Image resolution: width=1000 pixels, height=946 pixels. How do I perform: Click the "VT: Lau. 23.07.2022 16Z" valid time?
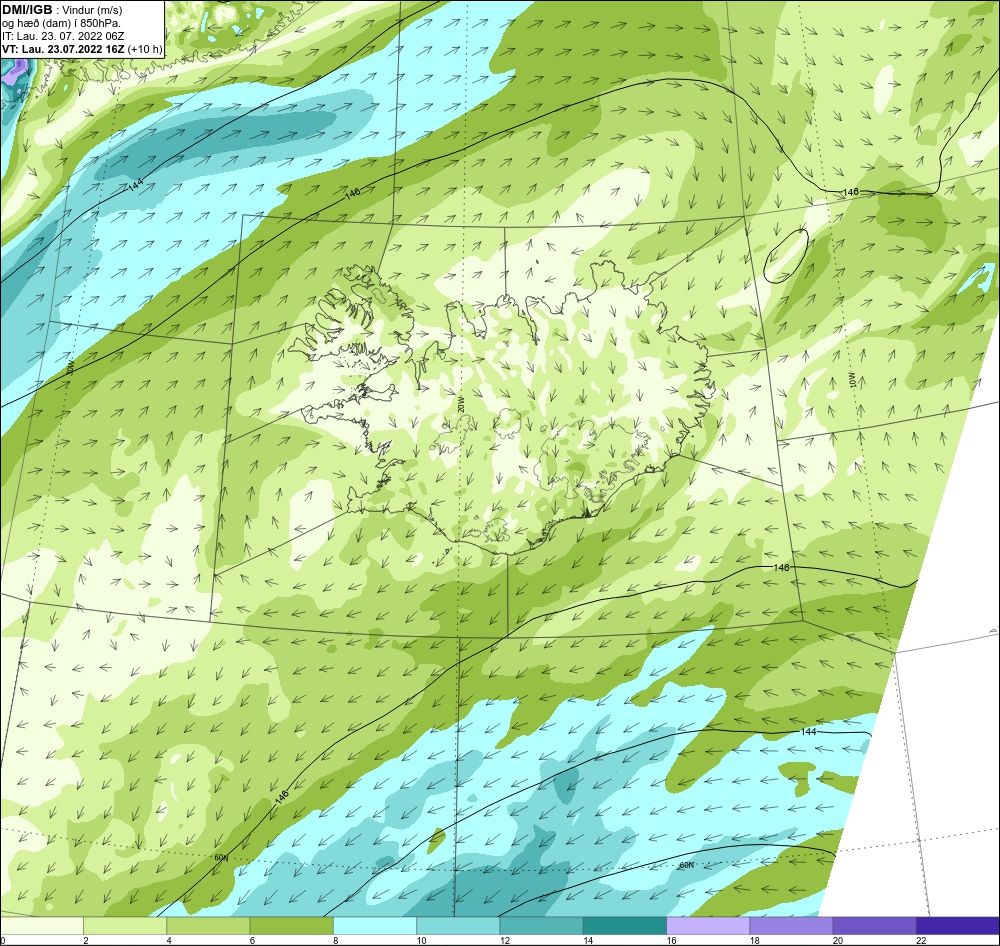63,49
